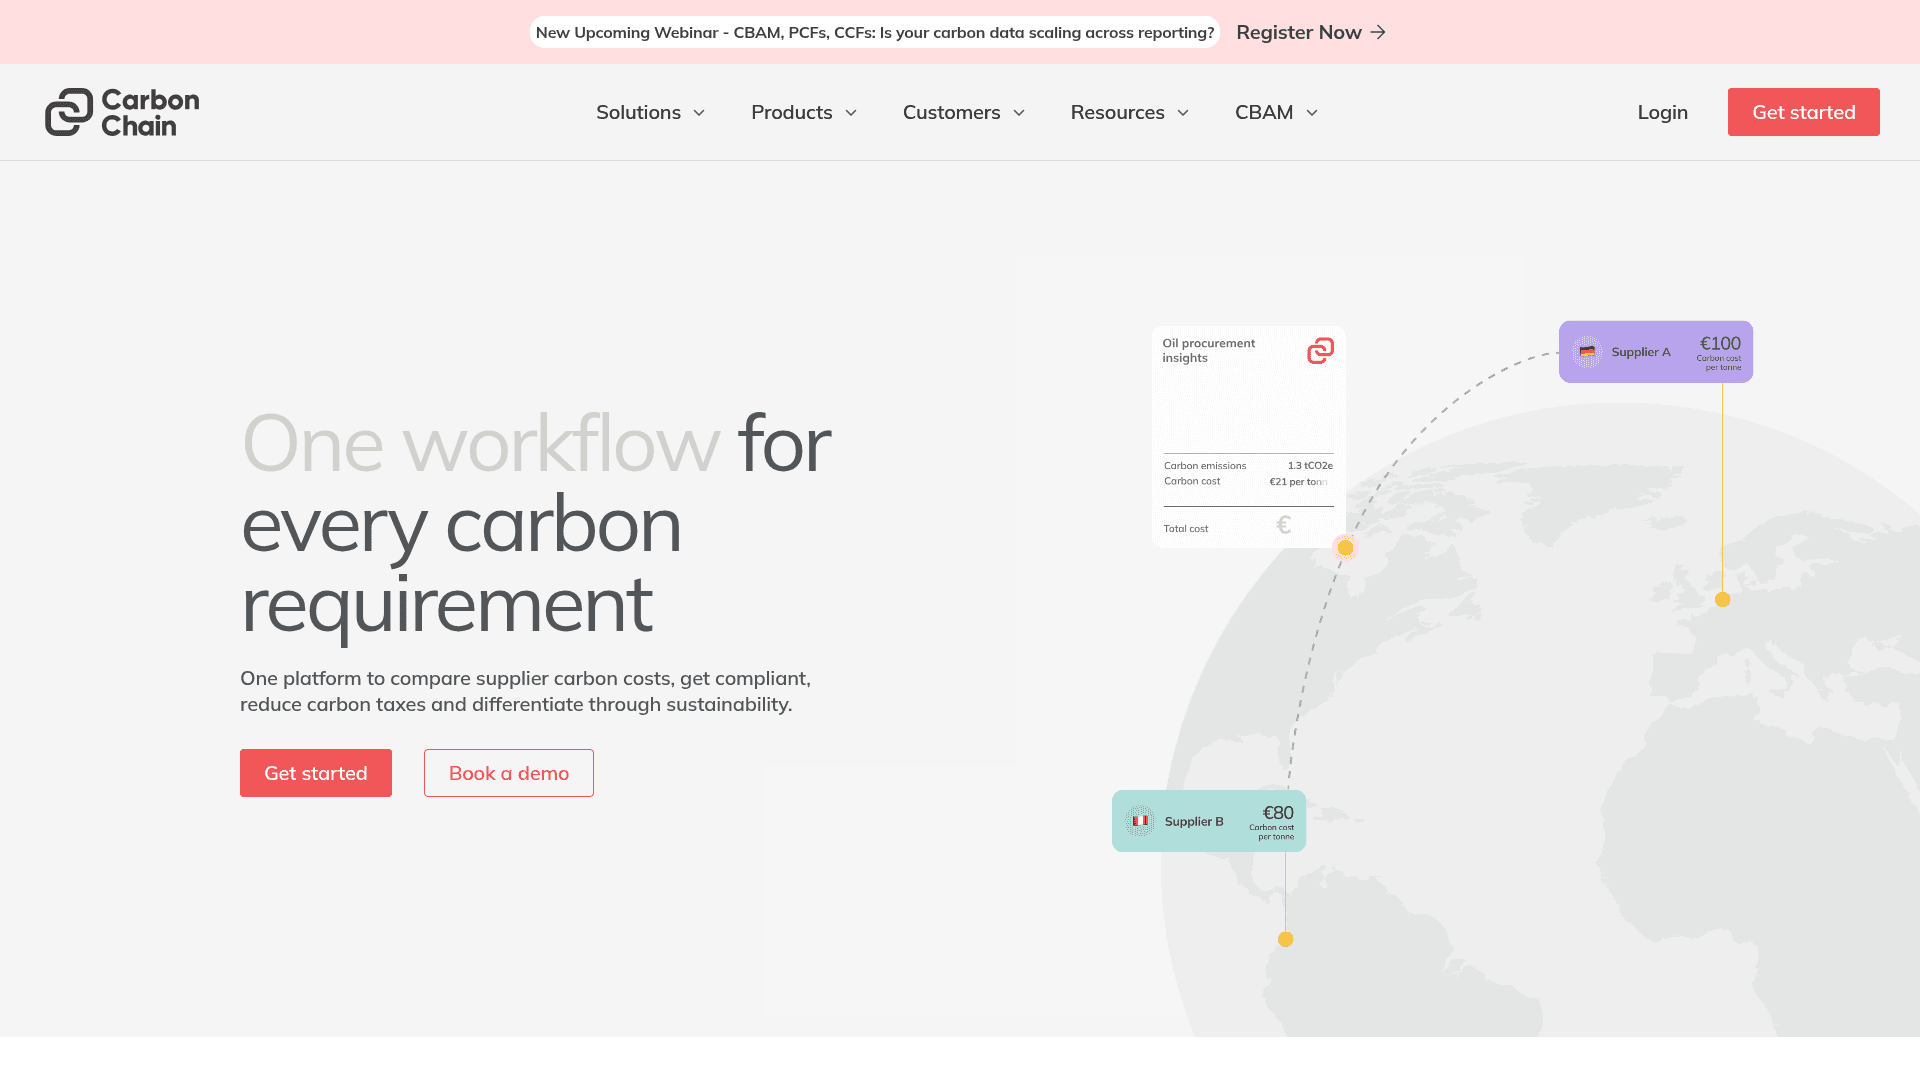1920x1080 pixels.
Task: Expand the Products dropdown chevron
Action: point(851,113)
